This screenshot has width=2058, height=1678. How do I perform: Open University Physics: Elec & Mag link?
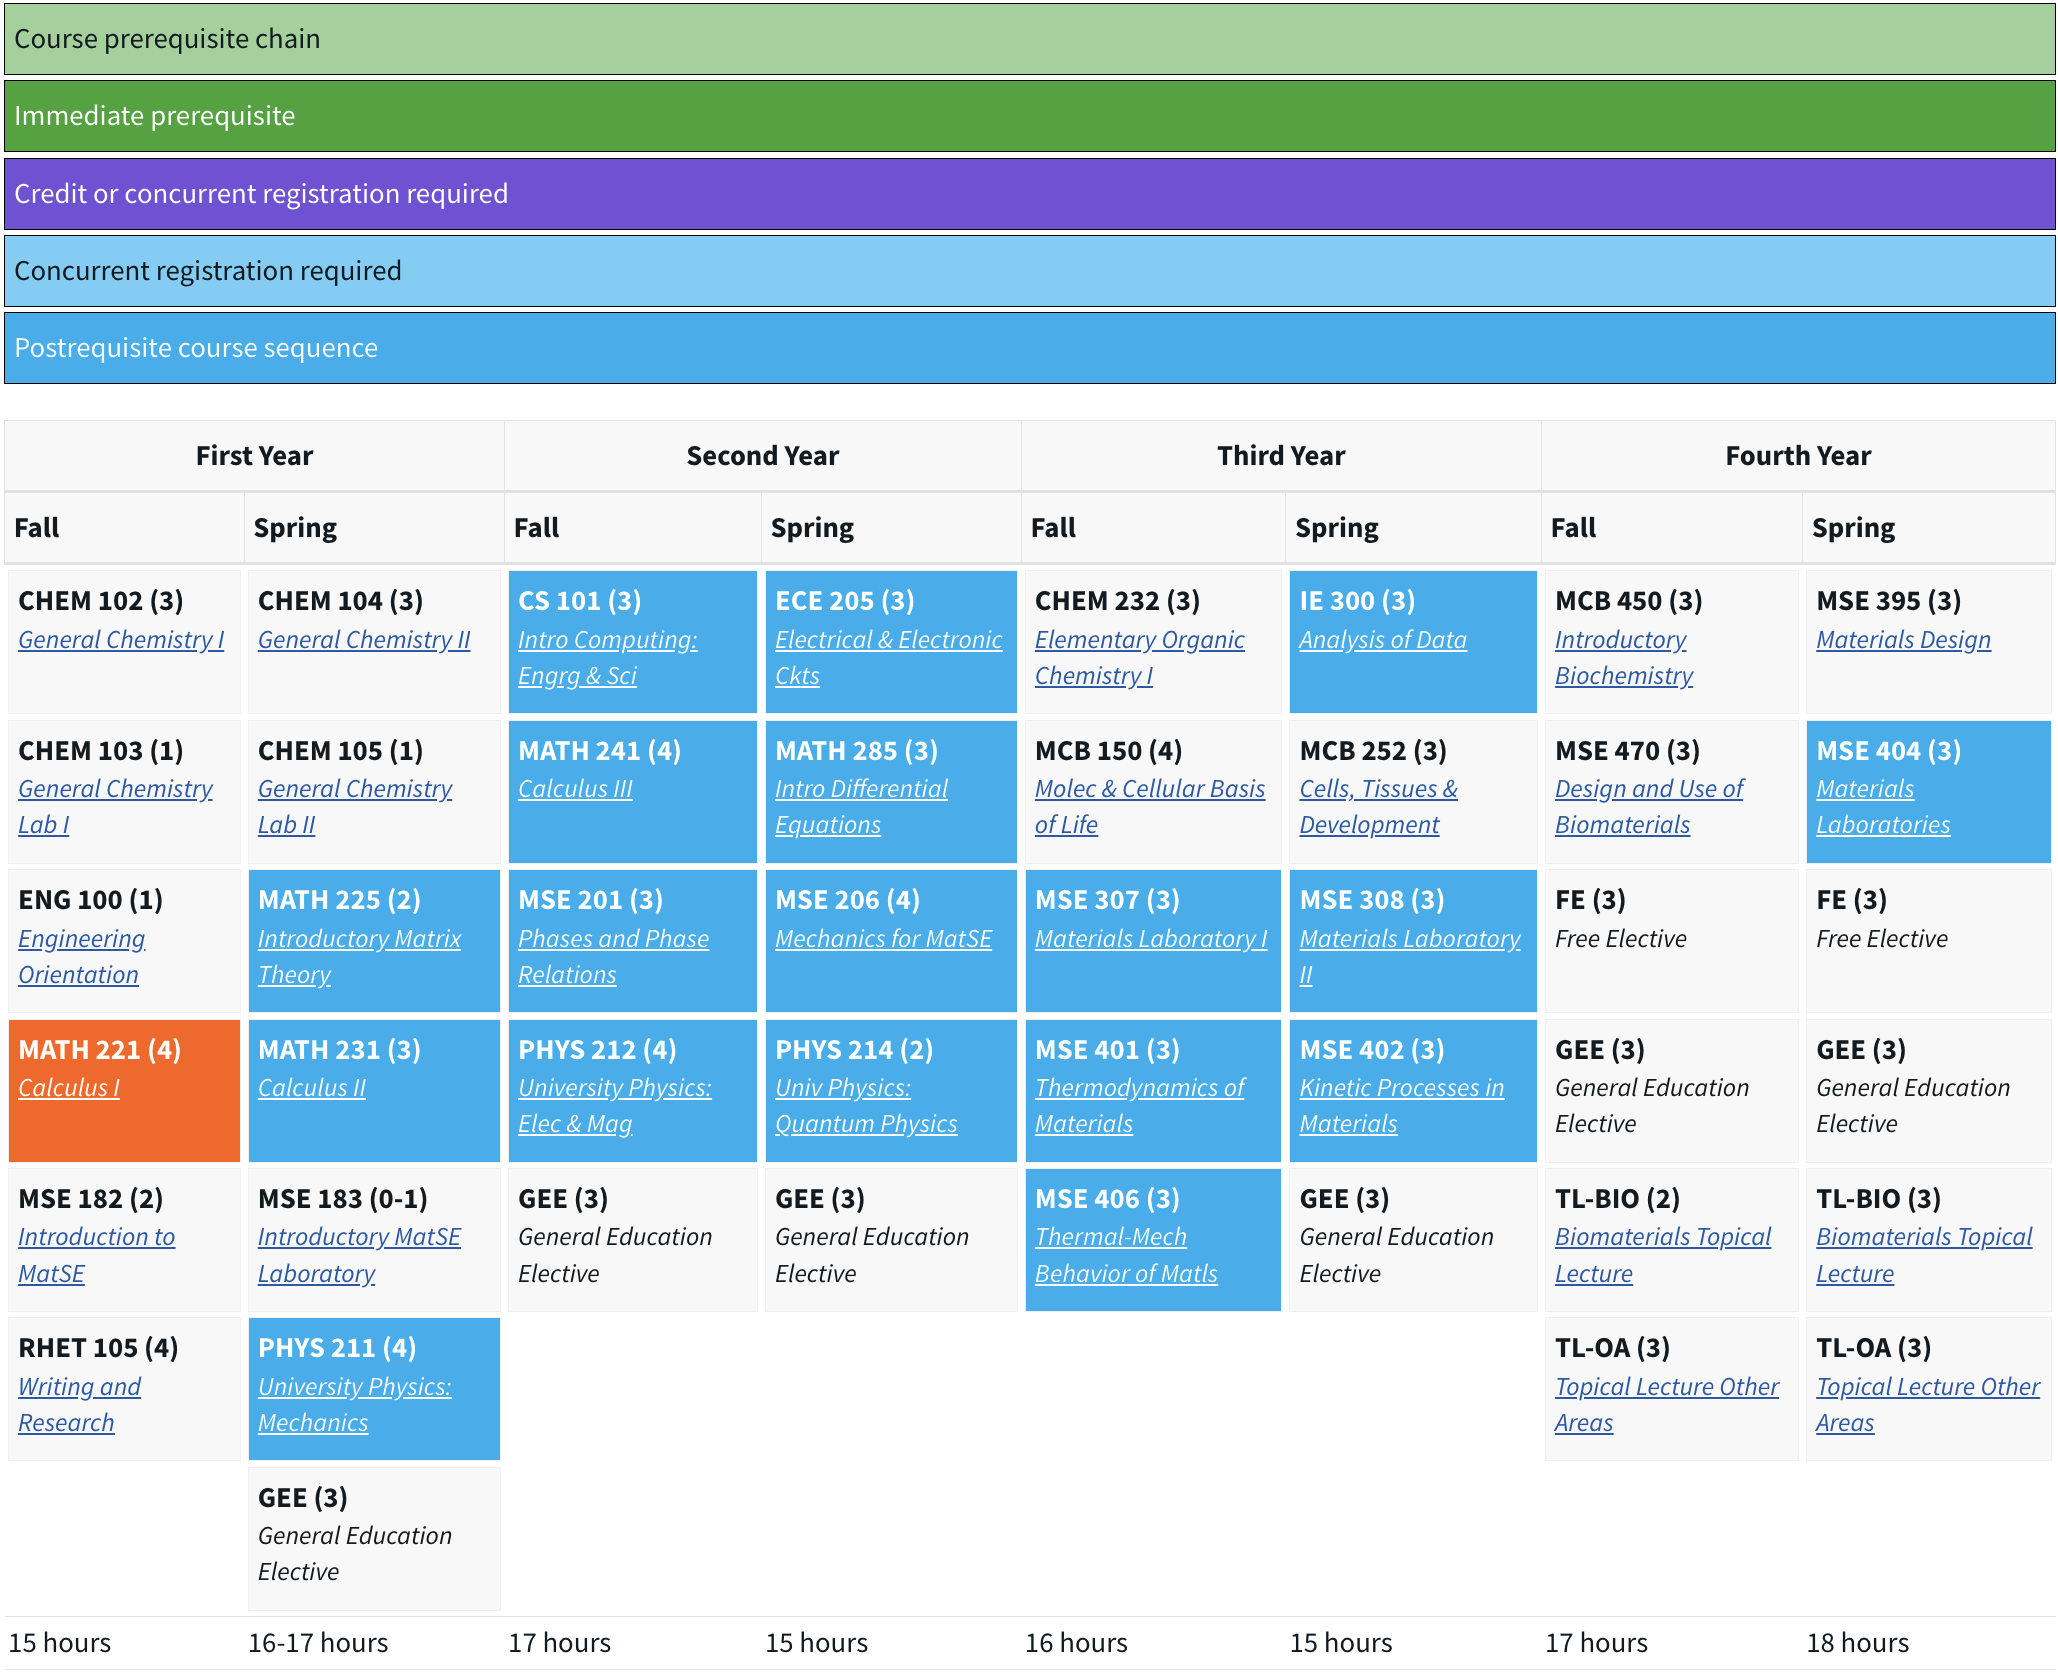(614, 1106)
